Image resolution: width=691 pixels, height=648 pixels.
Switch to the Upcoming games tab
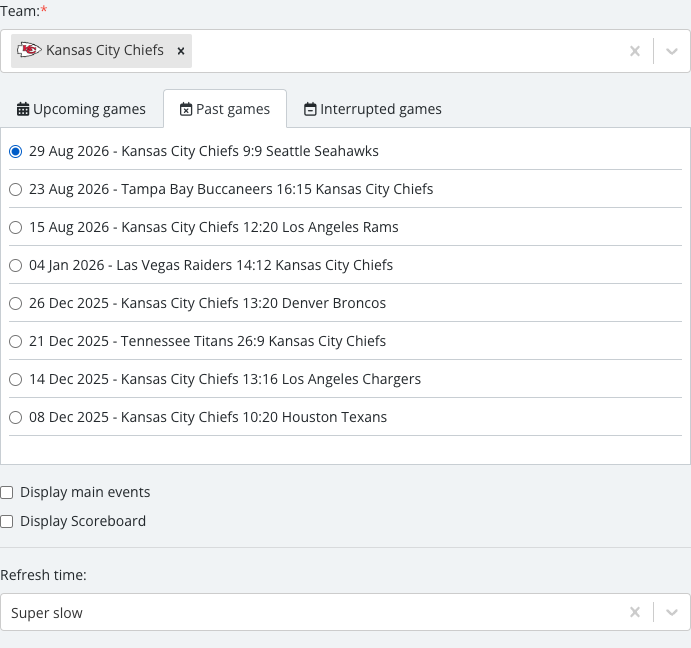click(81, 109)
